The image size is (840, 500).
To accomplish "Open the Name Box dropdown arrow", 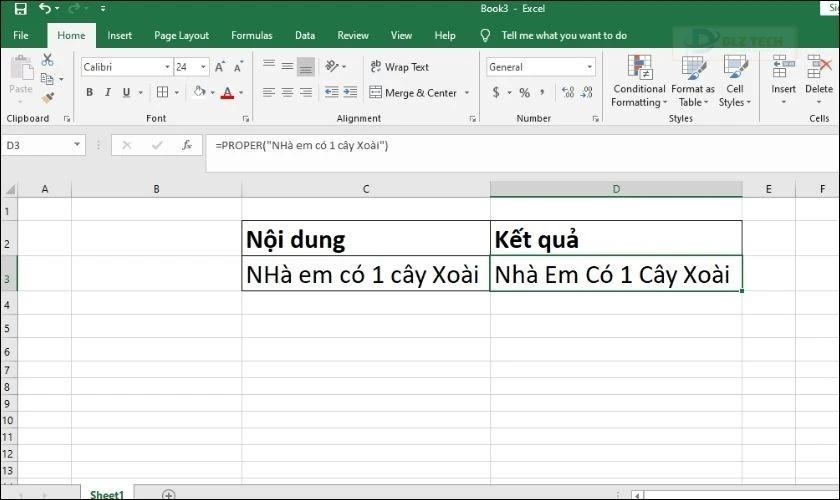I will 77,145.
